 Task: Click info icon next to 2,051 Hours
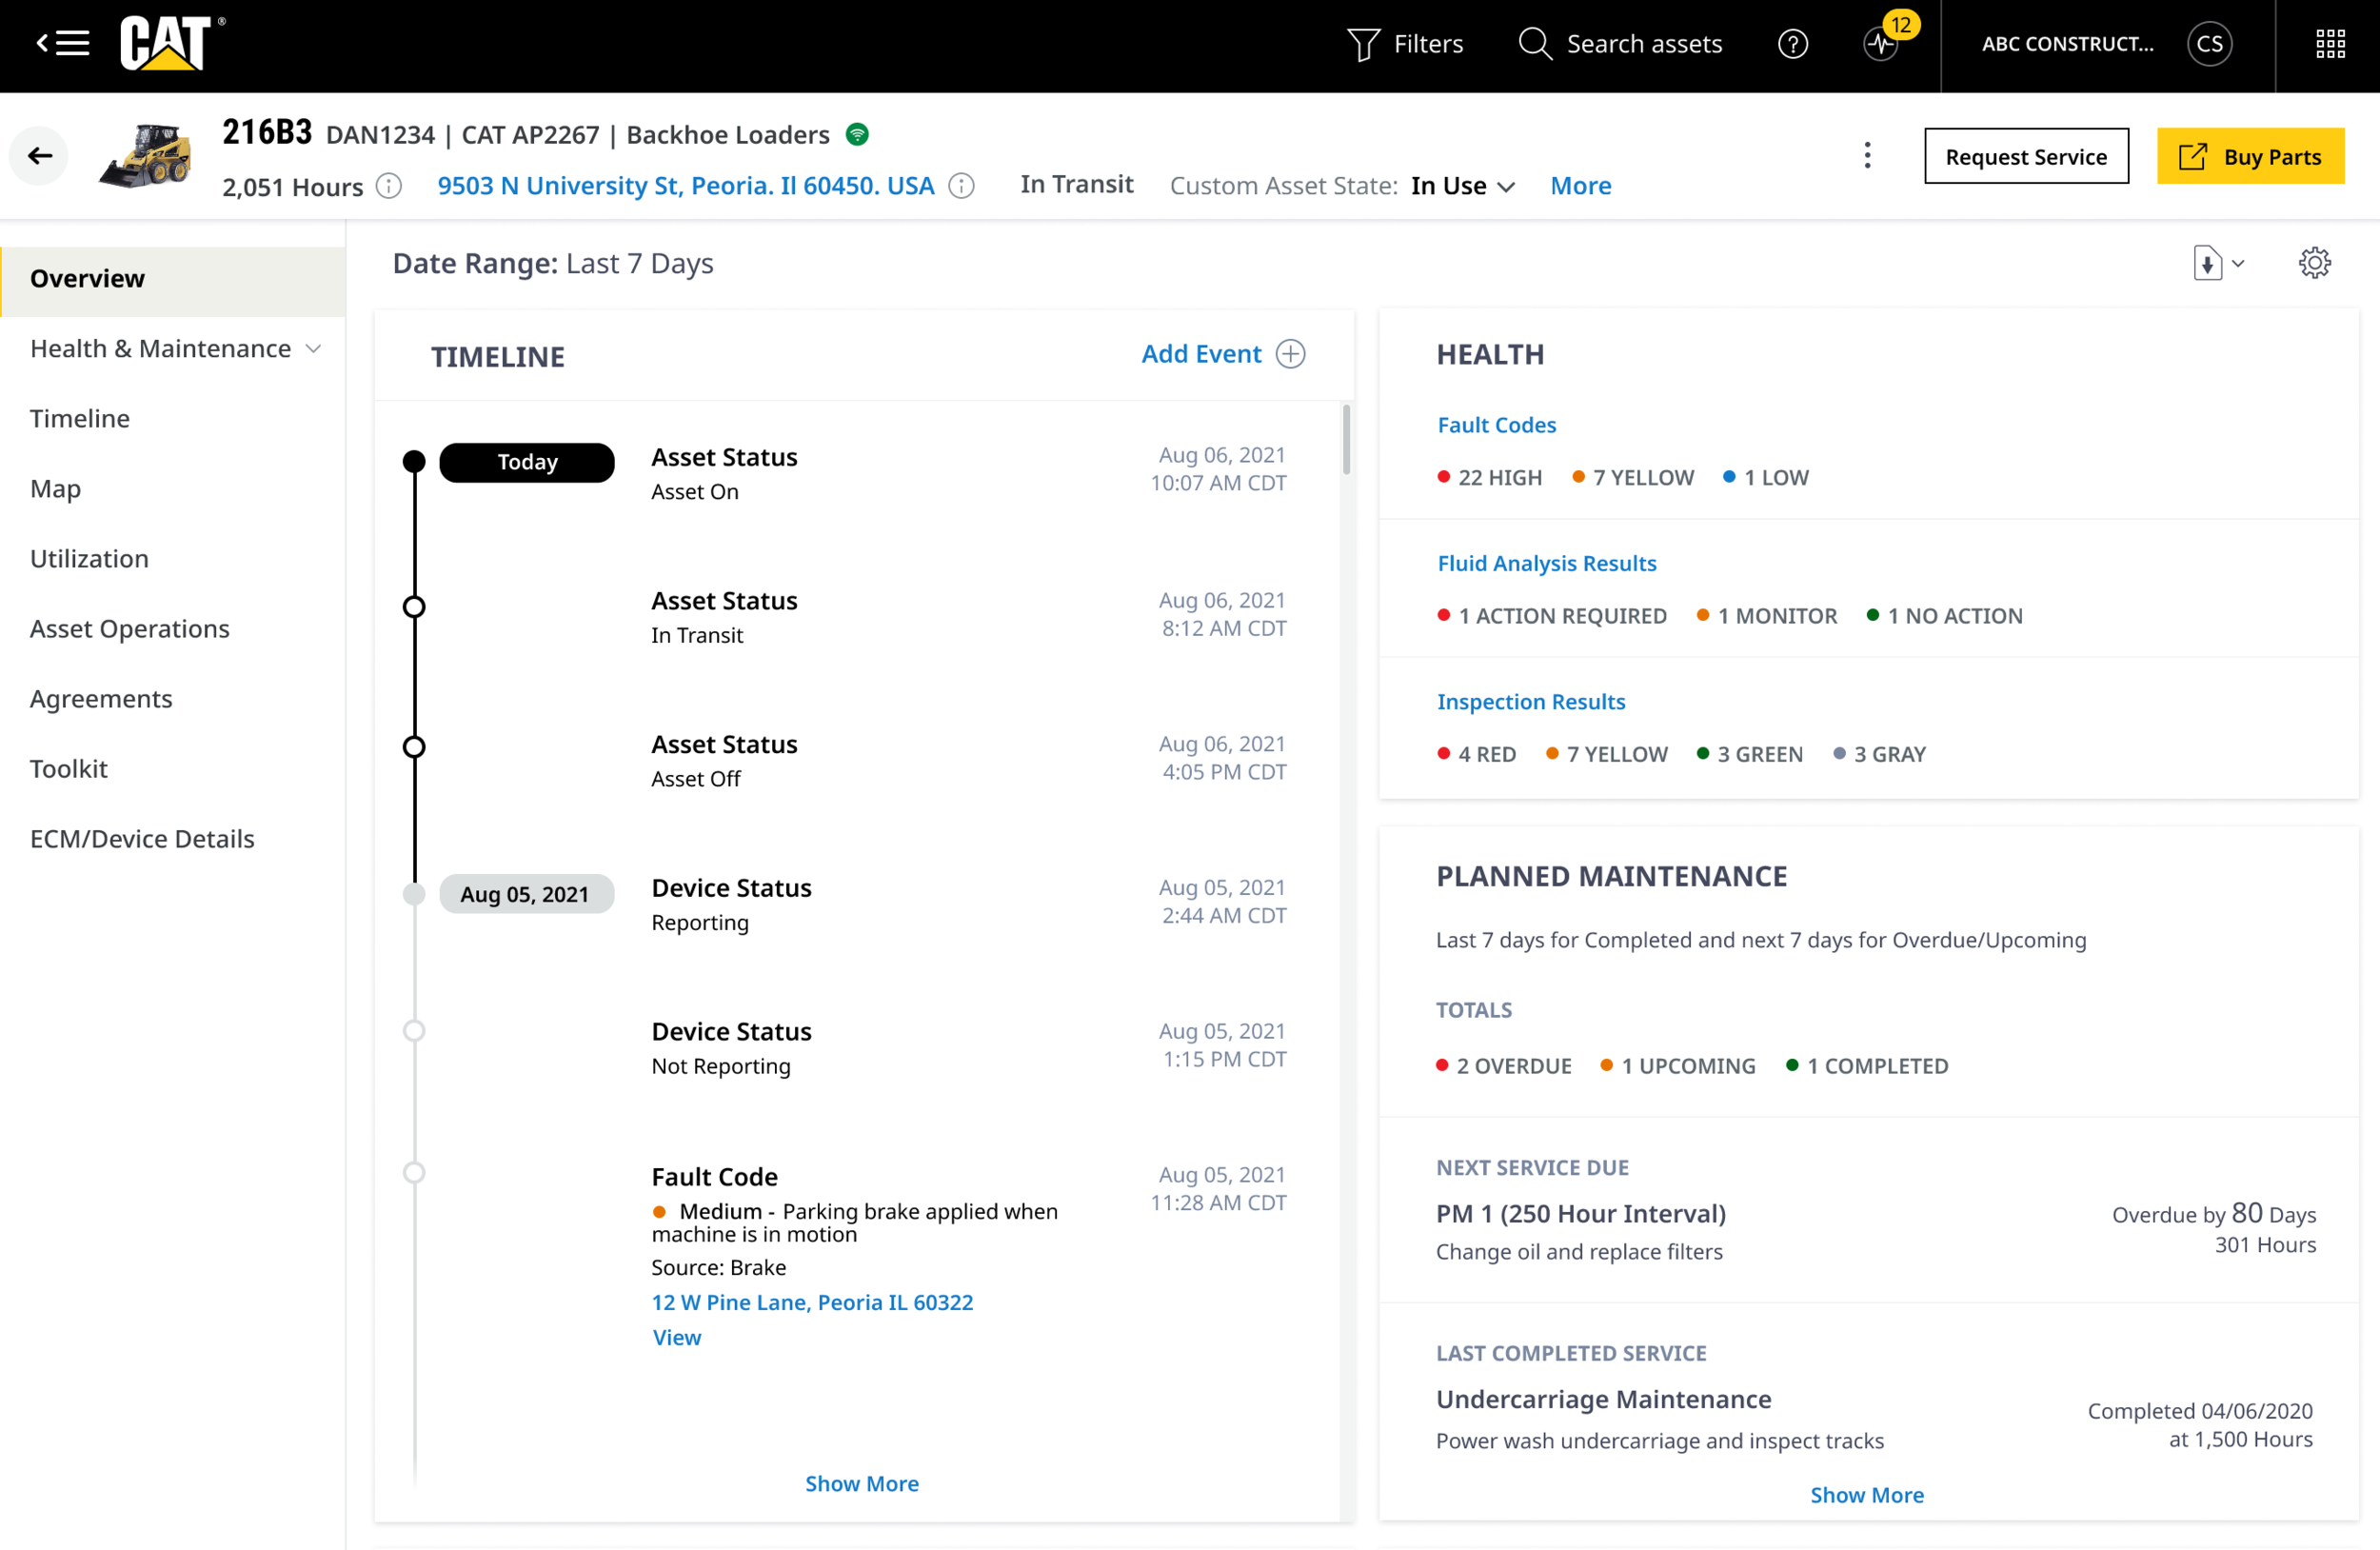tap(389, 187)
